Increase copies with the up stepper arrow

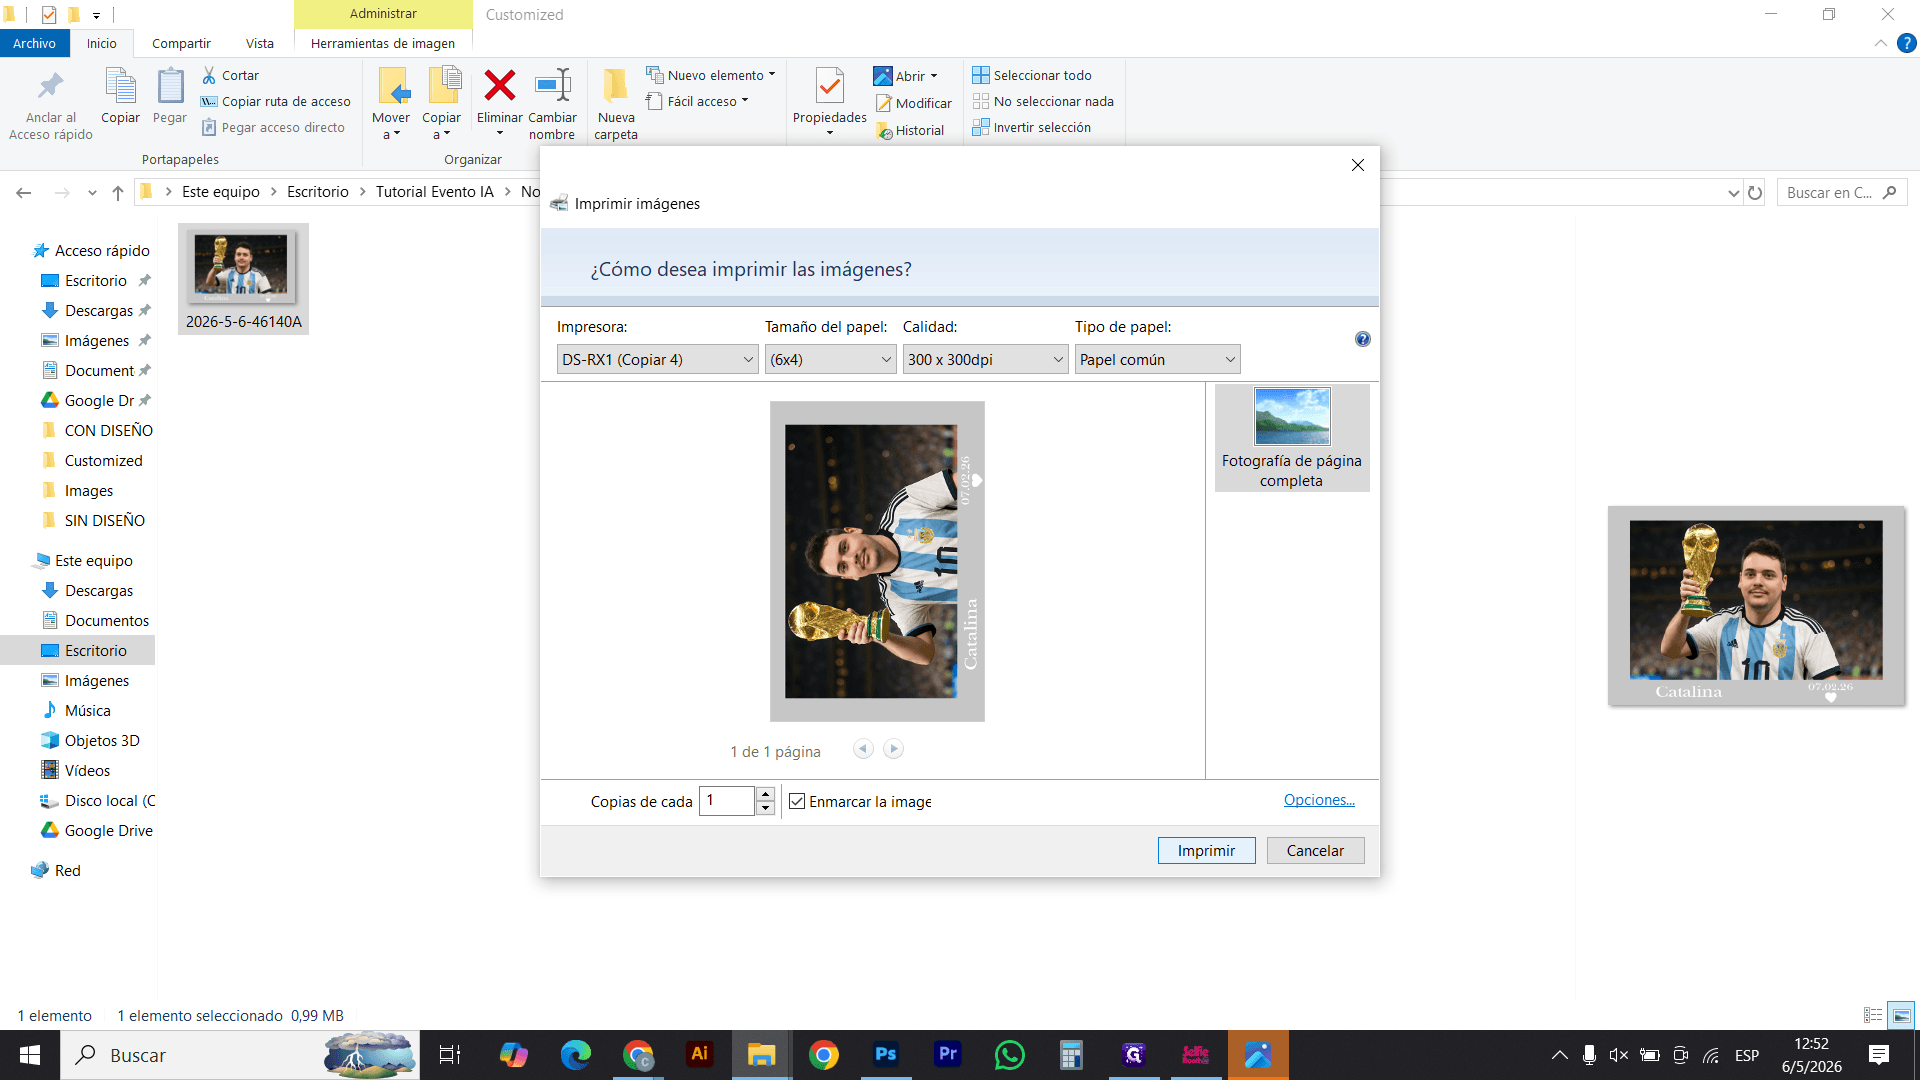pyautogui.click(x=766, y=794)
